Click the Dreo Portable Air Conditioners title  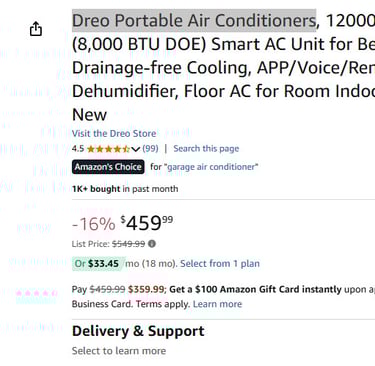194,21
